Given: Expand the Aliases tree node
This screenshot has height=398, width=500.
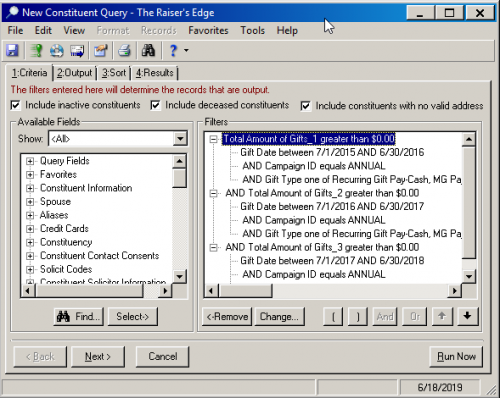Looking at the screenshot, I should click(30, 215).
